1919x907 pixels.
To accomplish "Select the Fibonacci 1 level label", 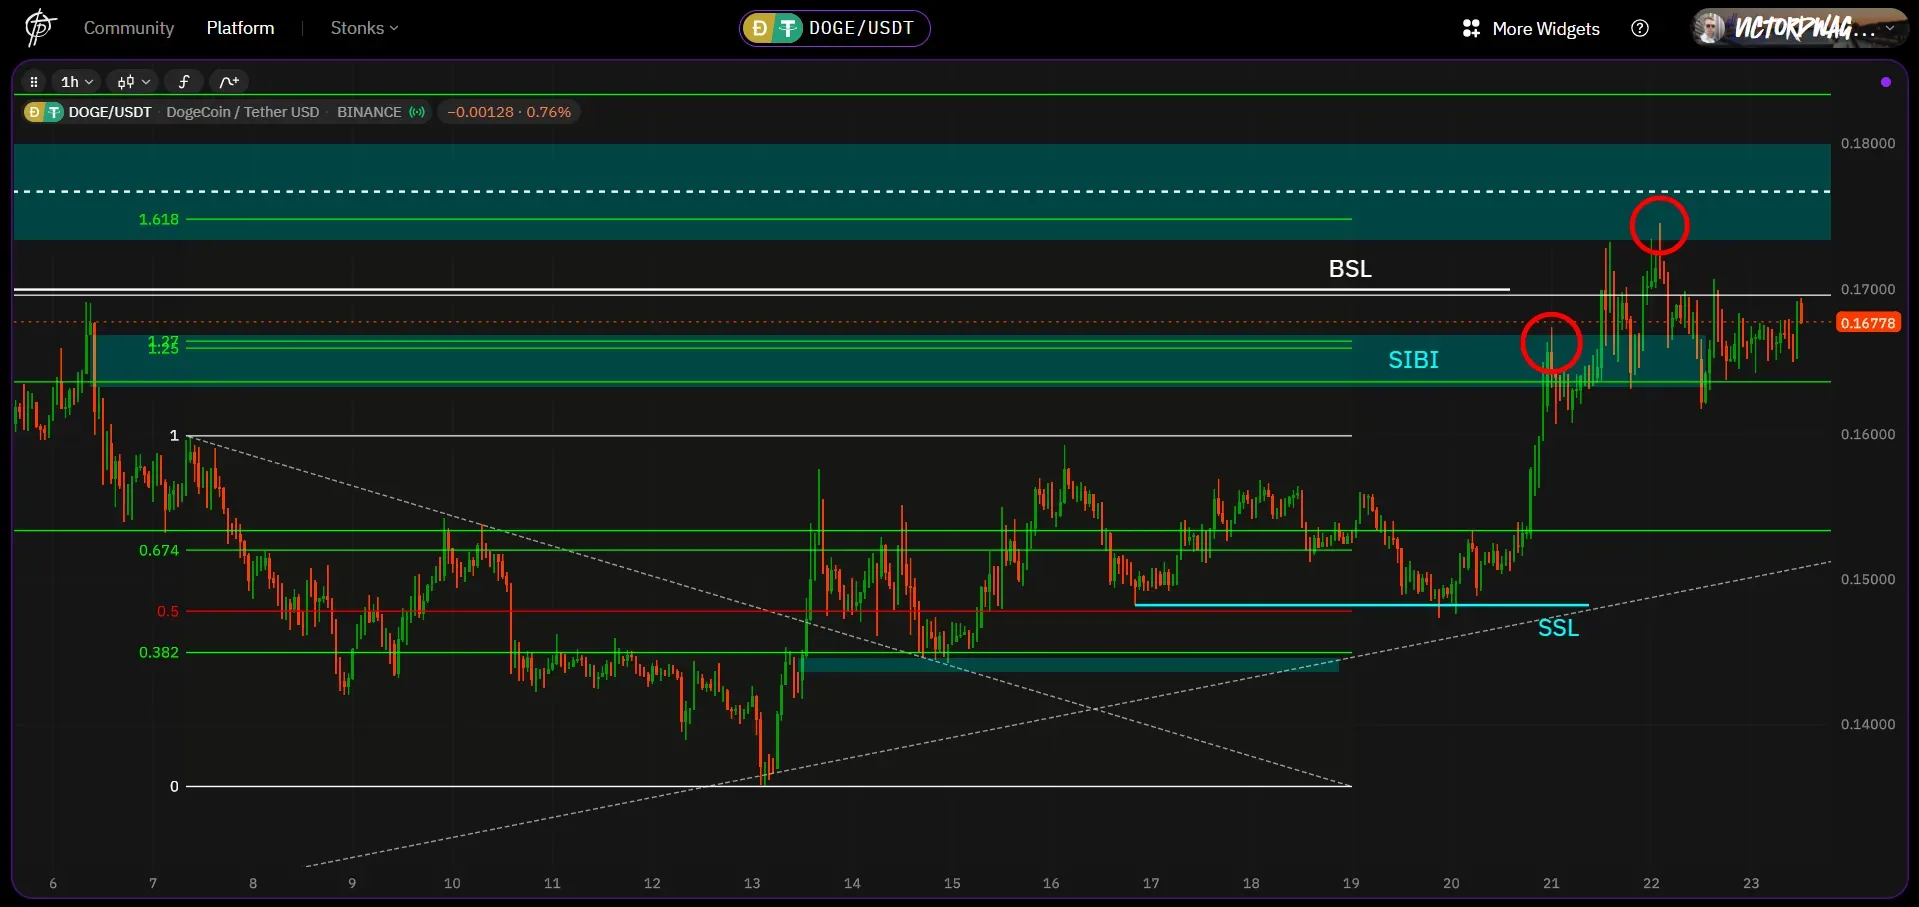I will (174, 435).
